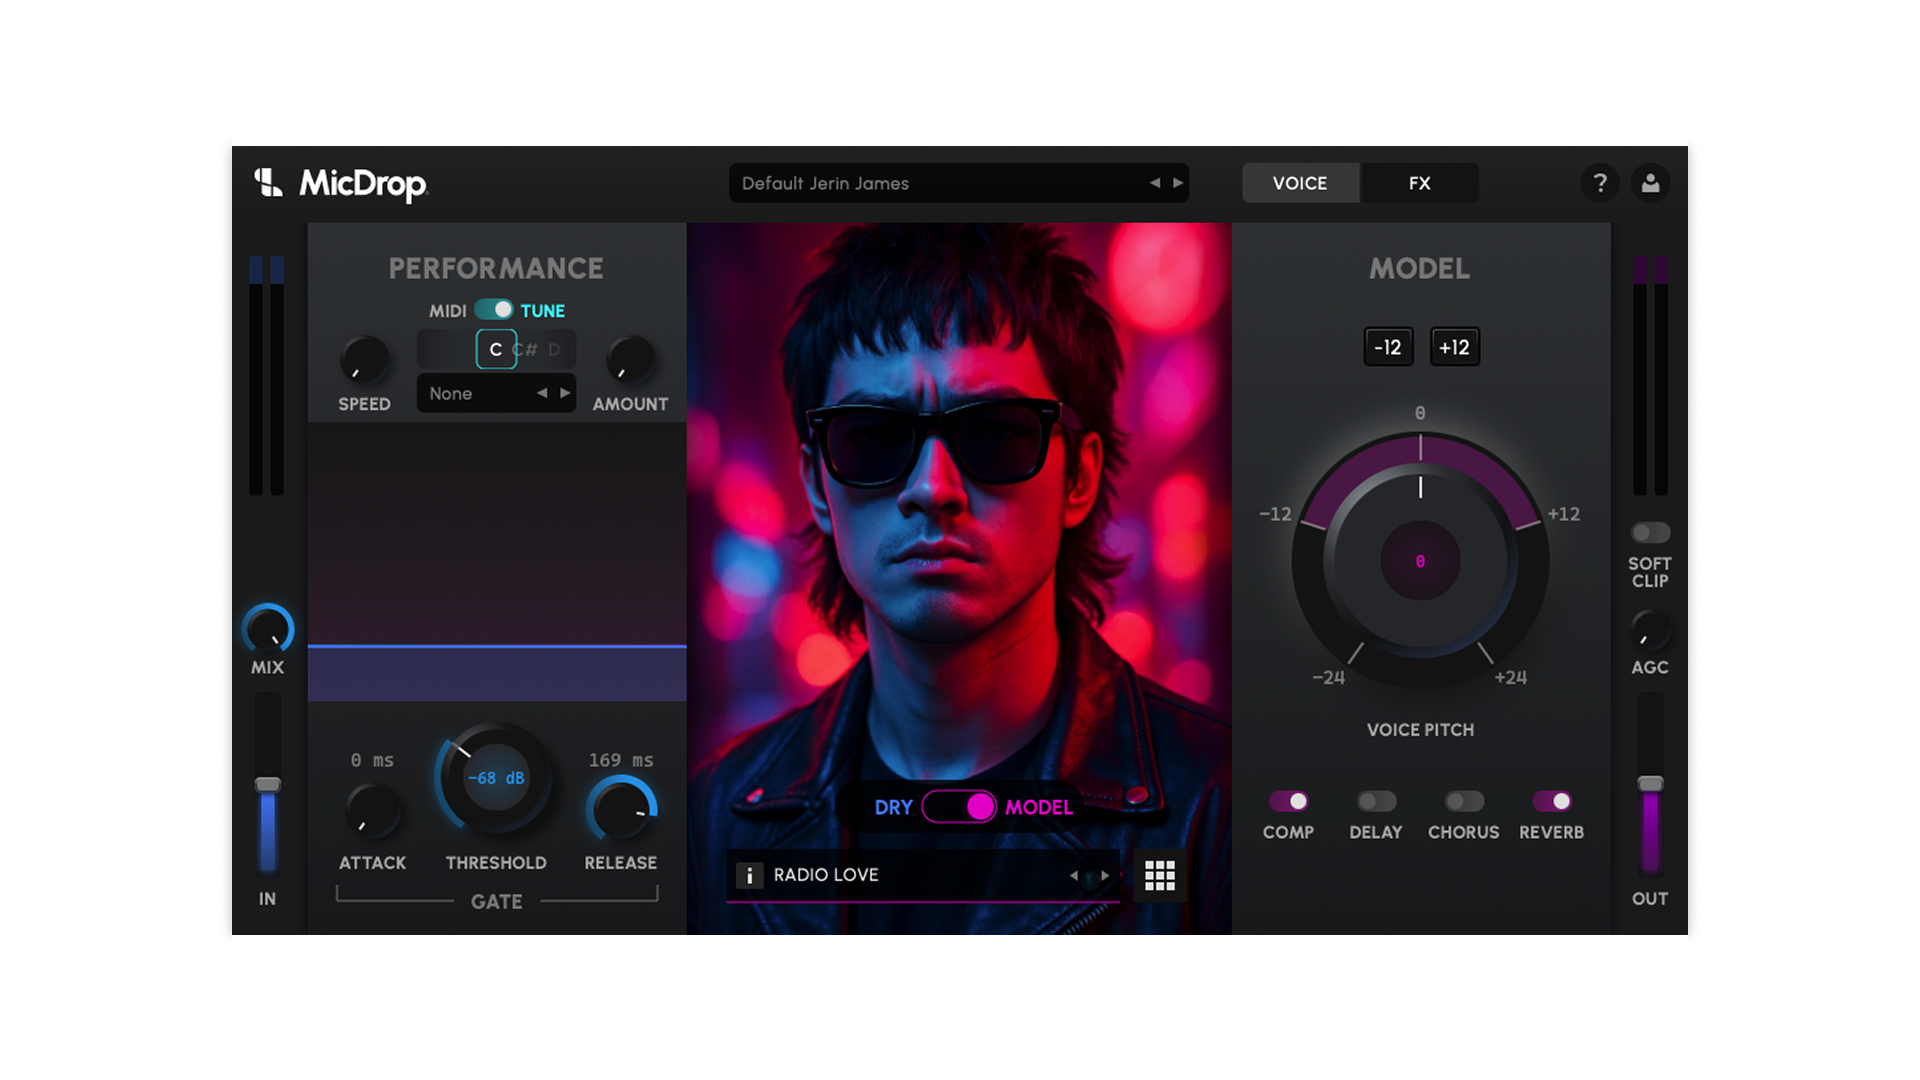Viewport: 1920px width, 1080px height.
Task: Toggle the MIDI/TUNE switch
Action: click(494, 310)
